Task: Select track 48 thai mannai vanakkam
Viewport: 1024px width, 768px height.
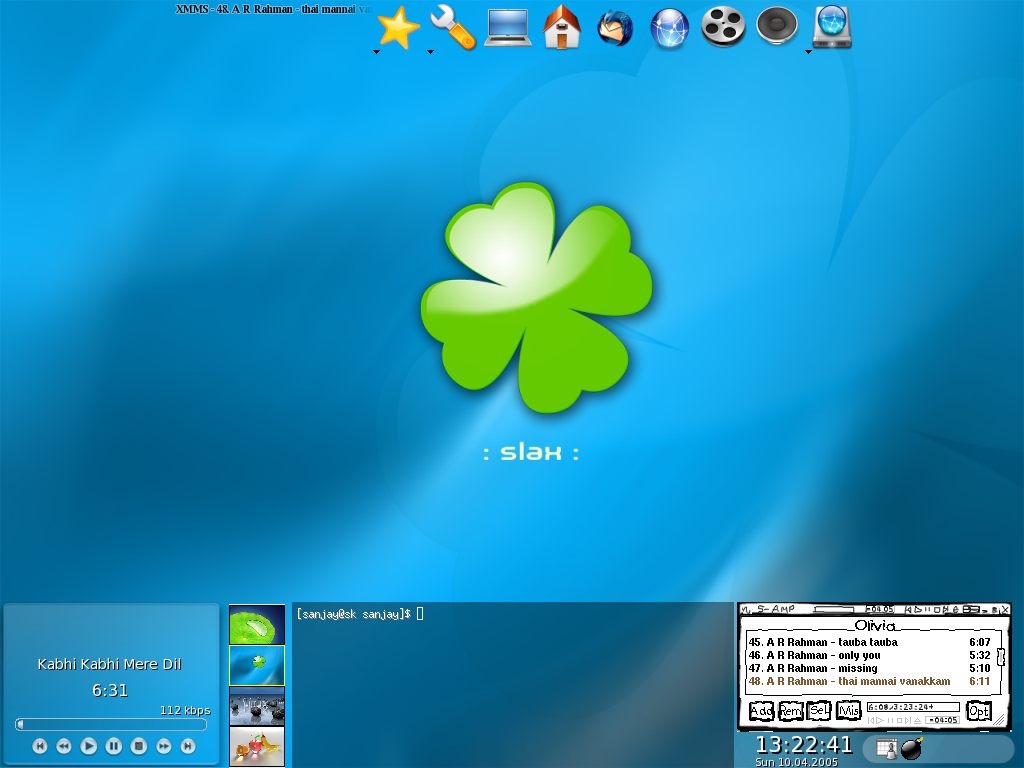Action: pos(869,681)
